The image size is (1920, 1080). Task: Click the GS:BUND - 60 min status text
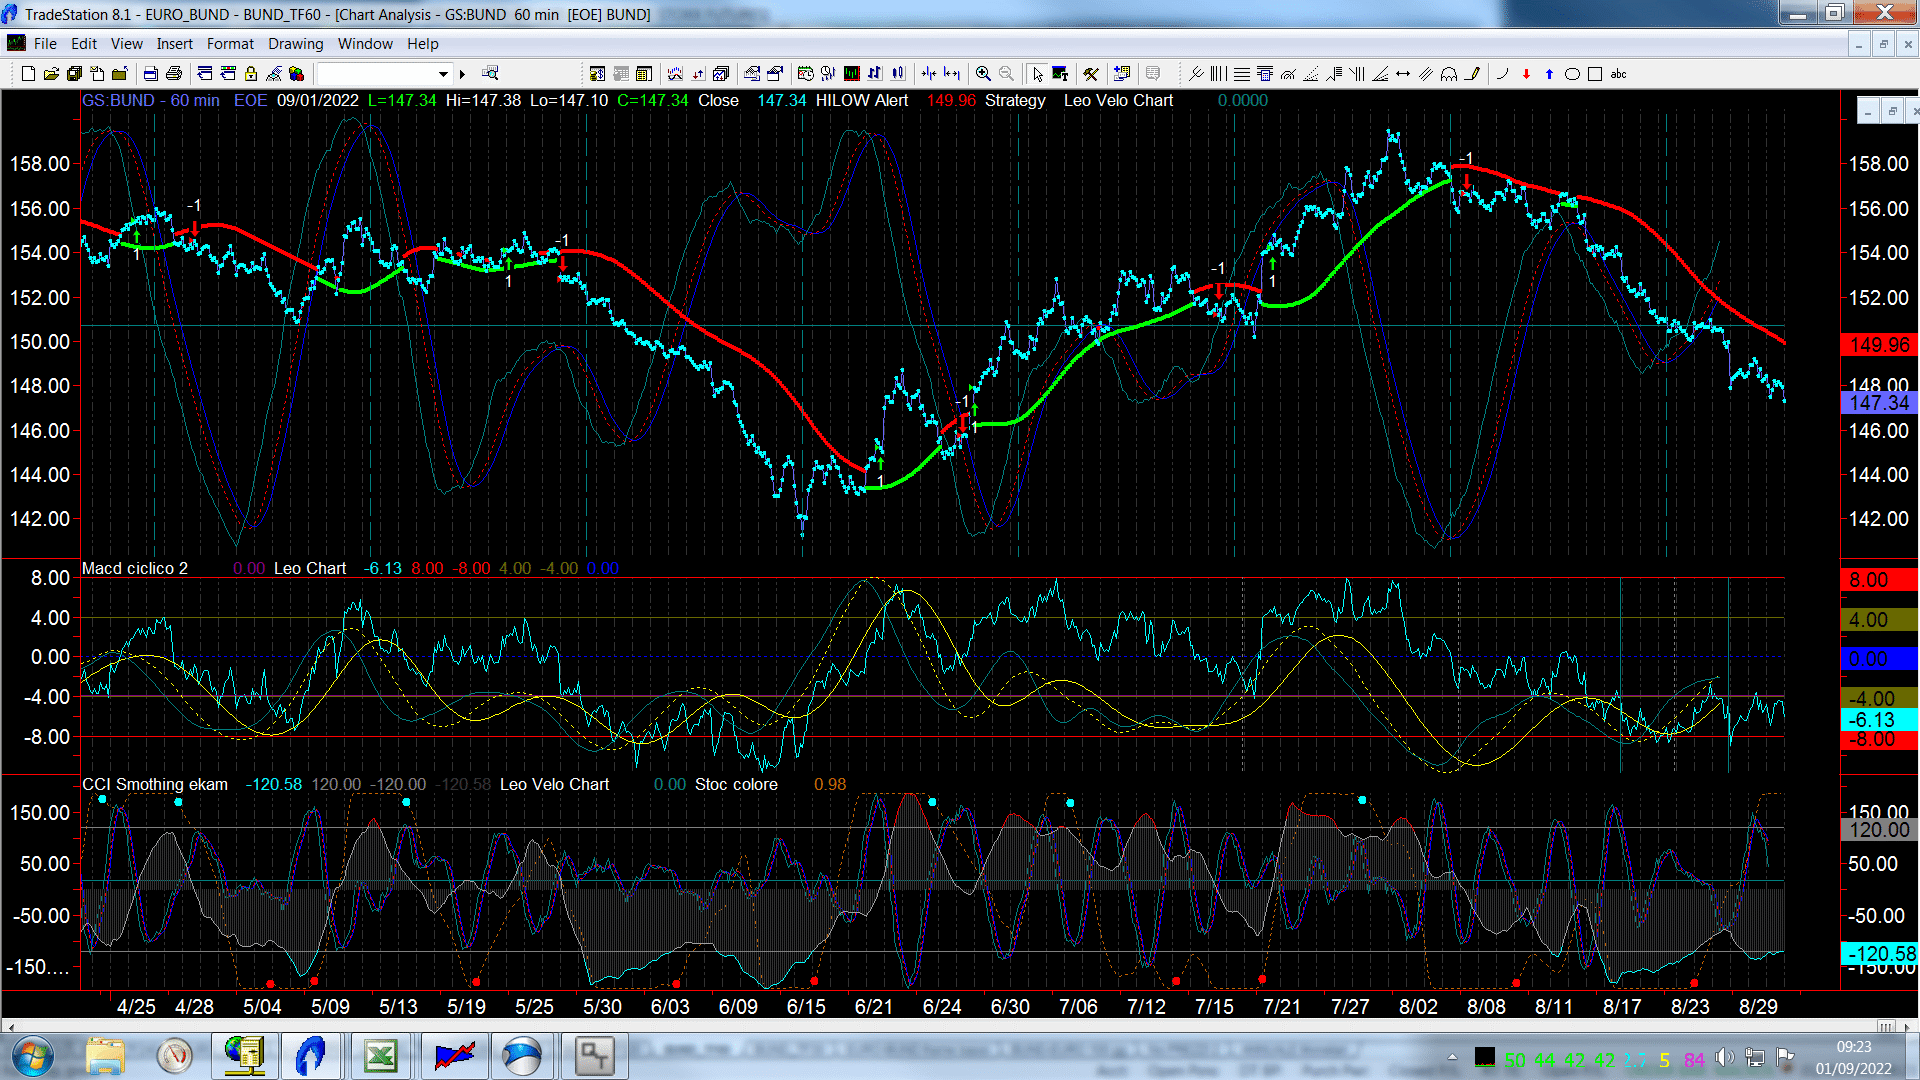coord(151,100)
